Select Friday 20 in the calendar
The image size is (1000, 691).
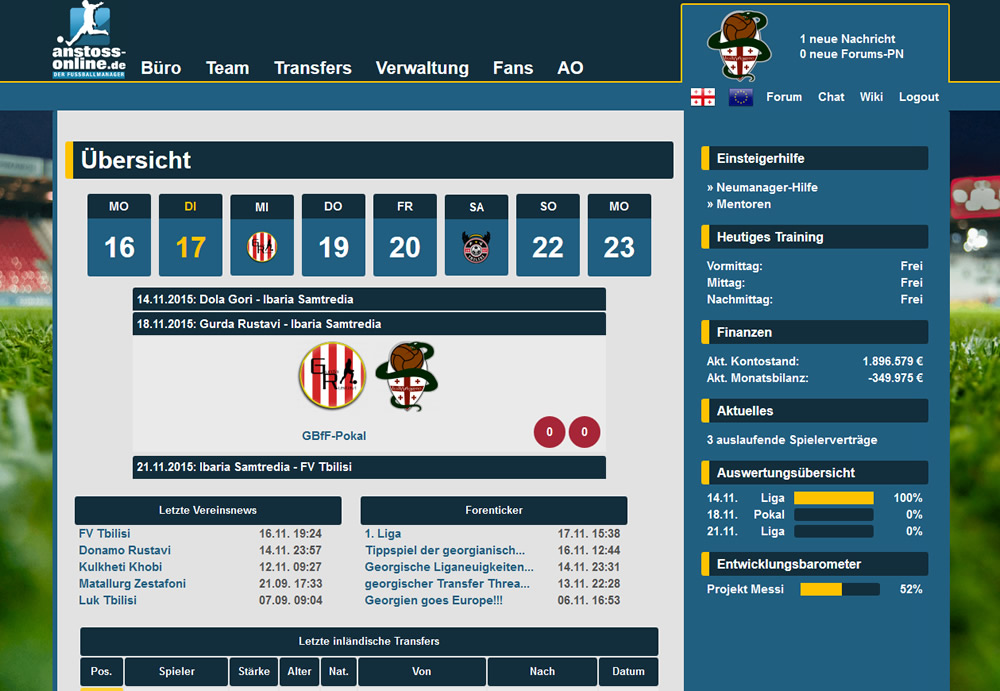(x=405, y=235)
